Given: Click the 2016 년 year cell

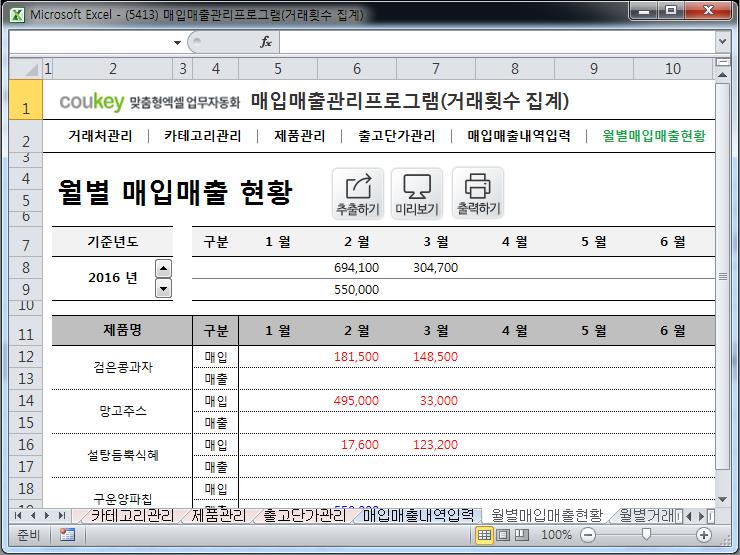Looking at the screenshot, I should click(112, 278).
